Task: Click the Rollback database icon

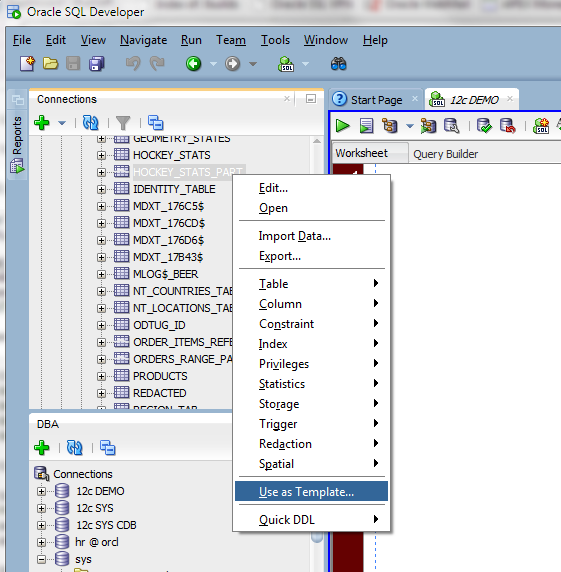Action: 507,126
